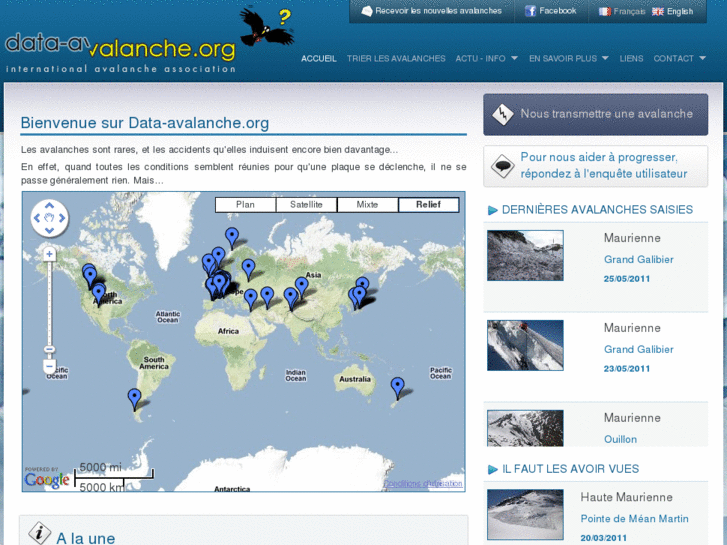Expand the ACTU - INFO dropdown arrow
This screenshot has width=727, height=545.
tap(514, 58)
